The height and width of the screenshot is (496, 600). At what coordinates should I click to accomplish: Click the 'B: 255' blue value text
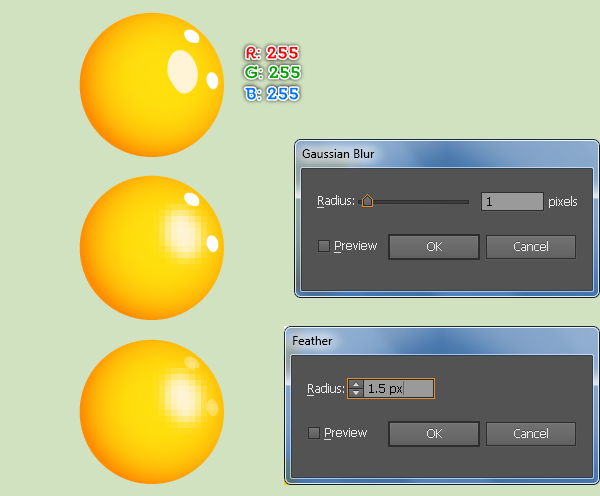272,93
